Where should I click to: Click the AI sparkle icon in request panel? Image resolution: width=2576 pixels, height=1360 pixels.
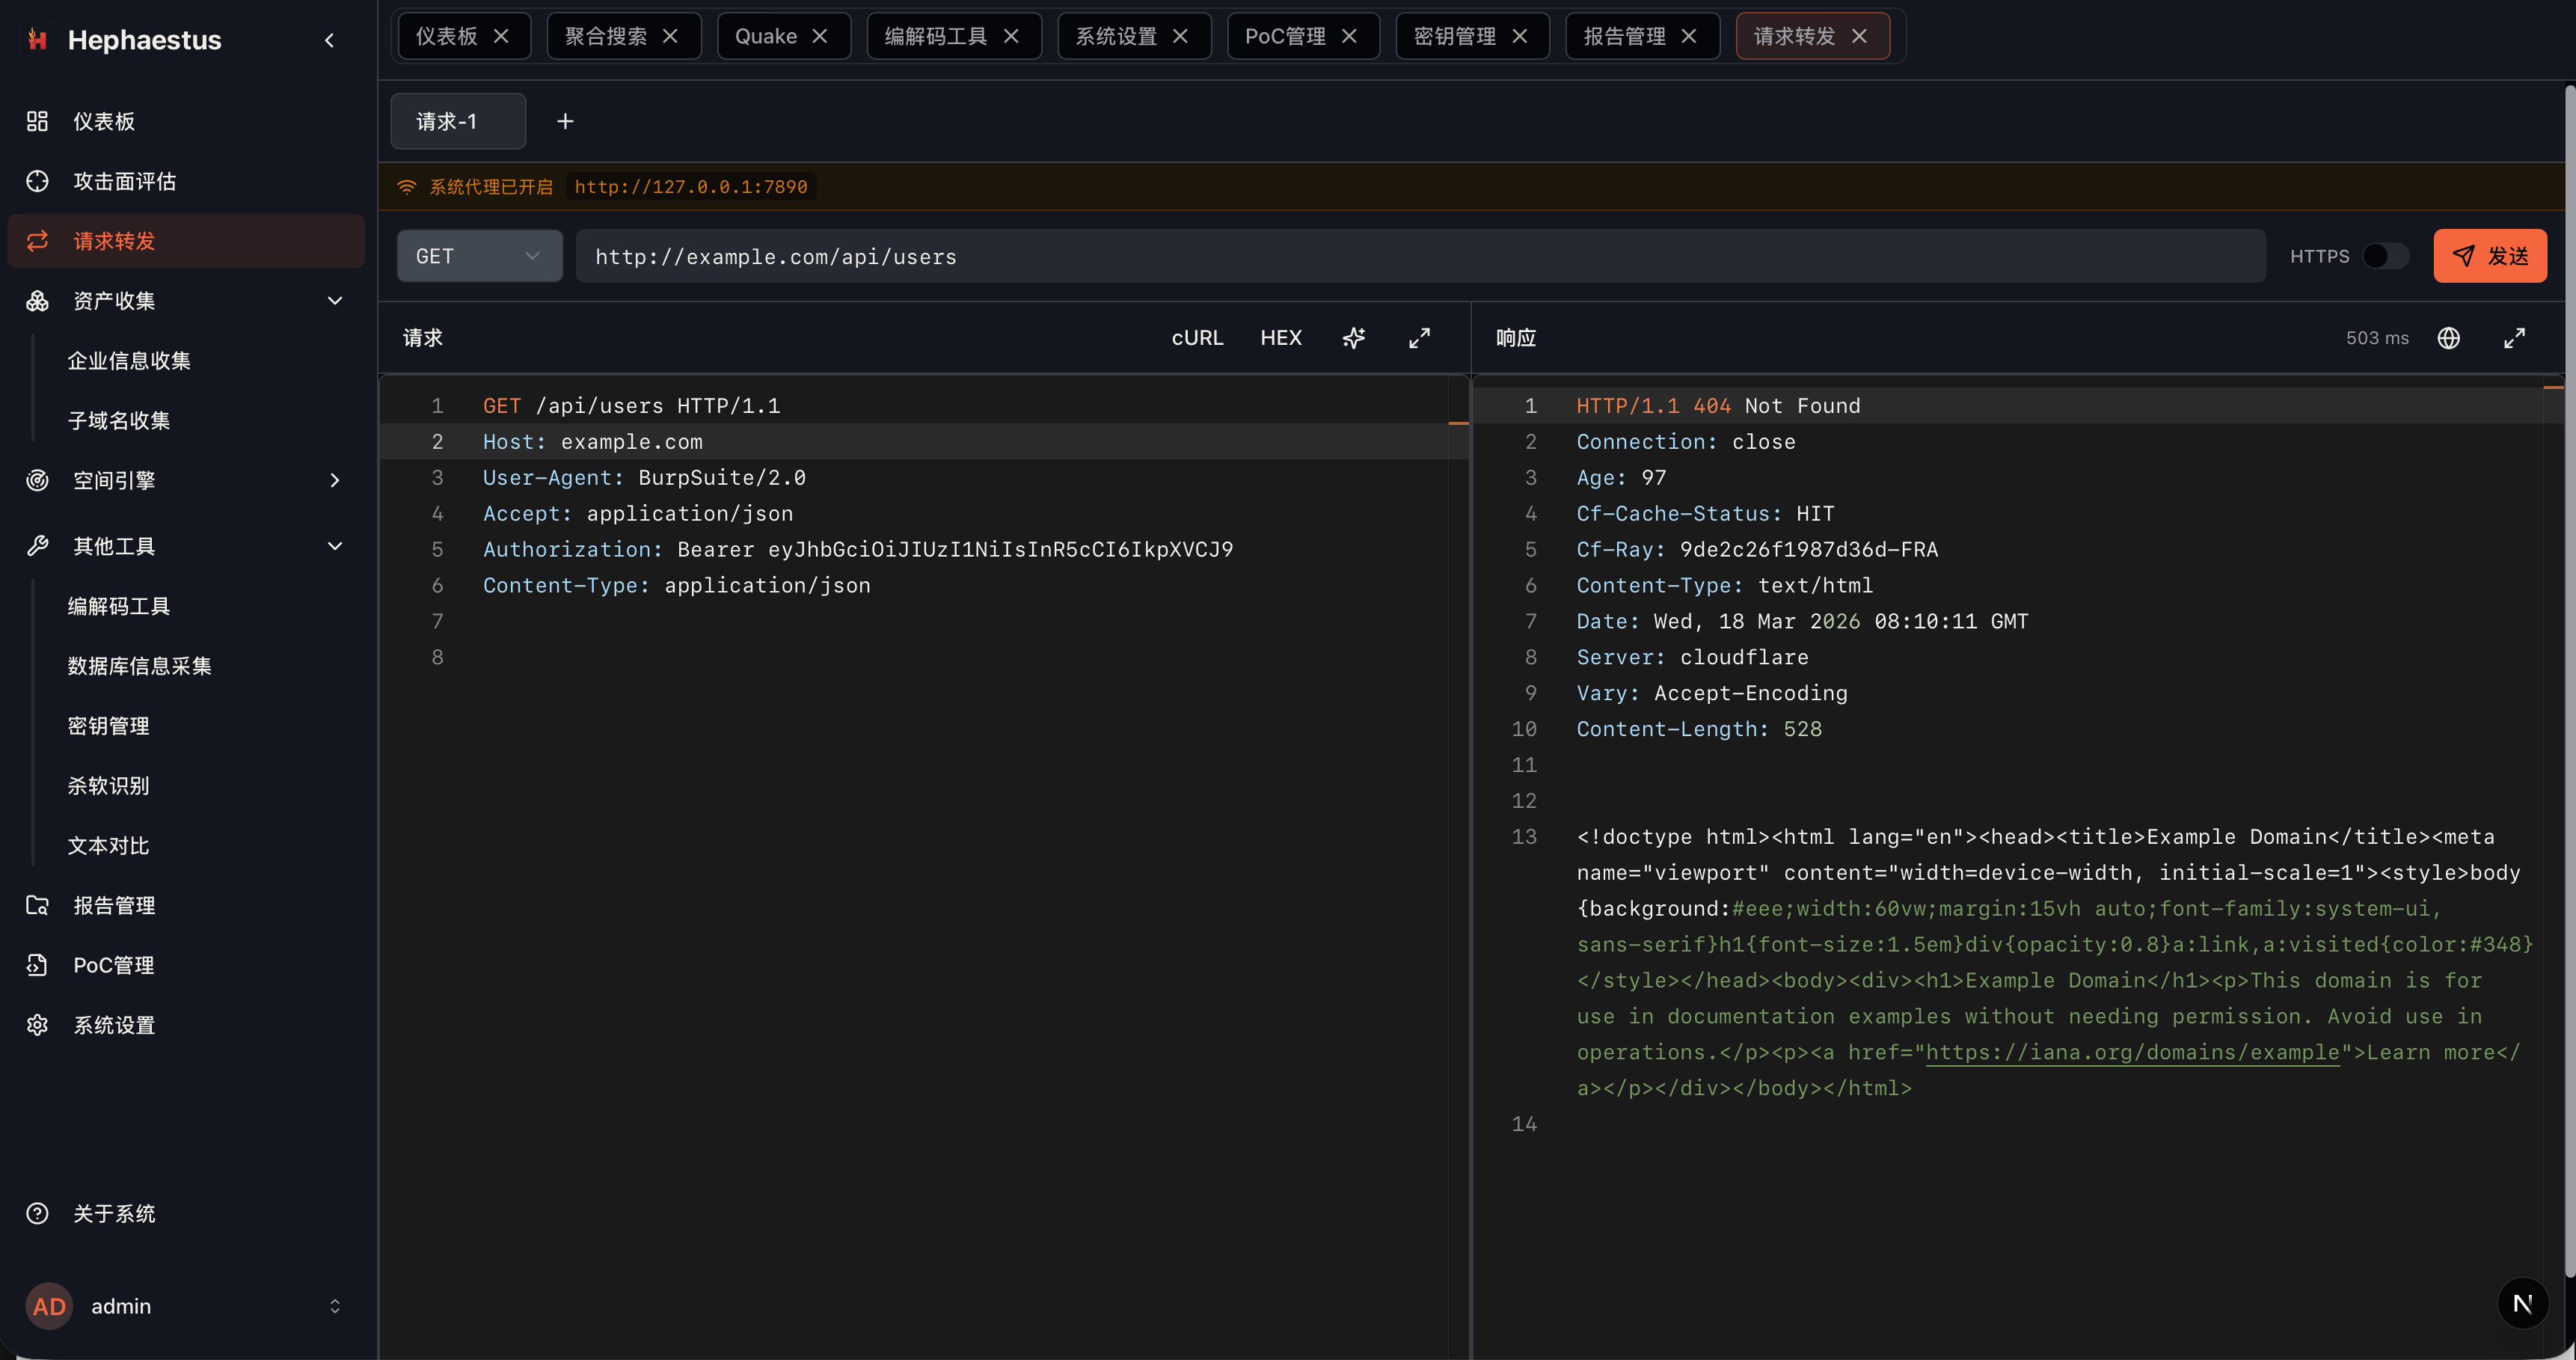[1354, 338]
